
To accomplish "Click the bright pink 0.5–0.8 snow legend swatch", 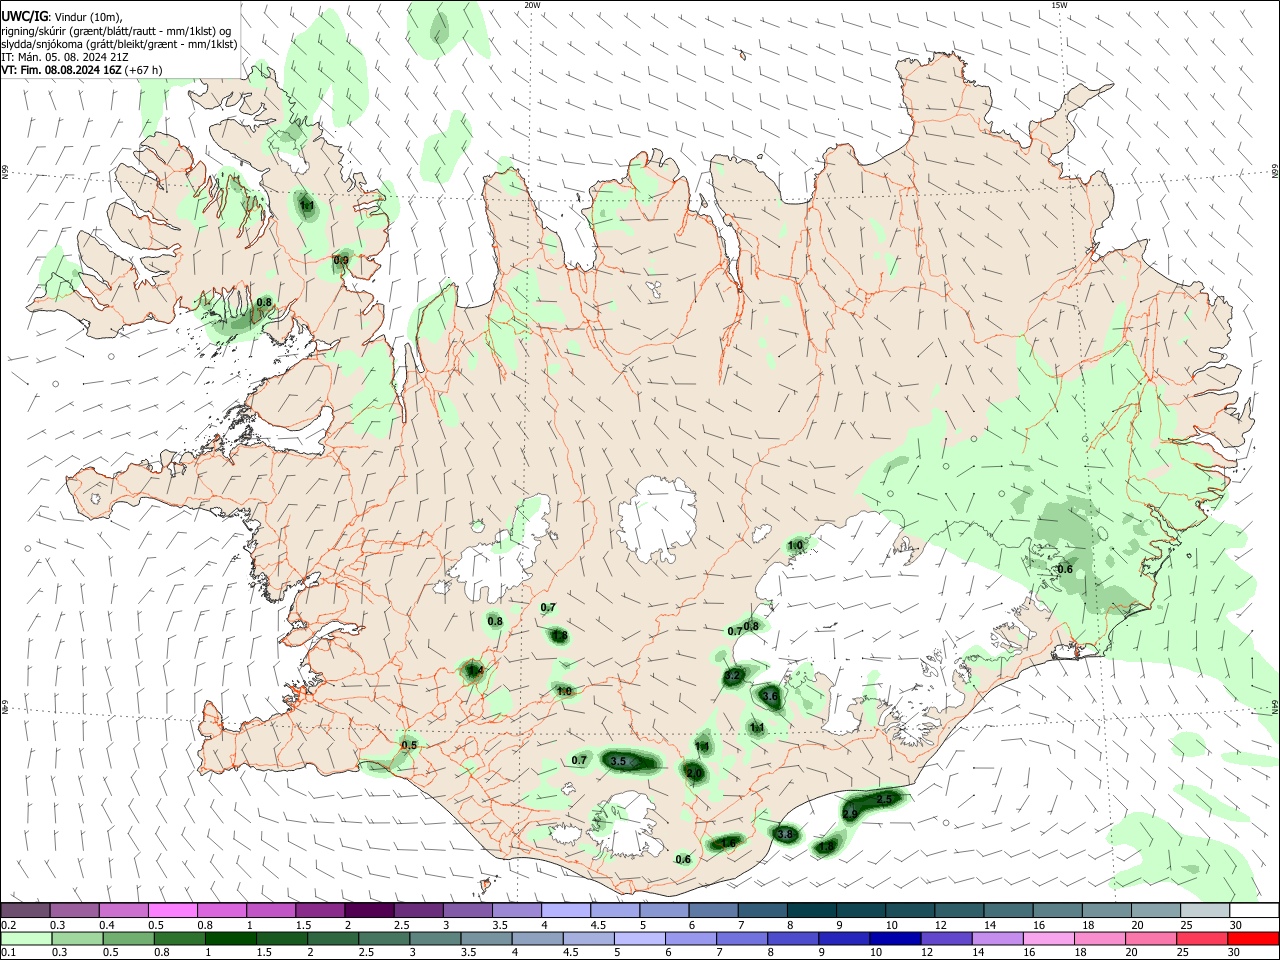I will pyautogui.click(x=173, y=911).
